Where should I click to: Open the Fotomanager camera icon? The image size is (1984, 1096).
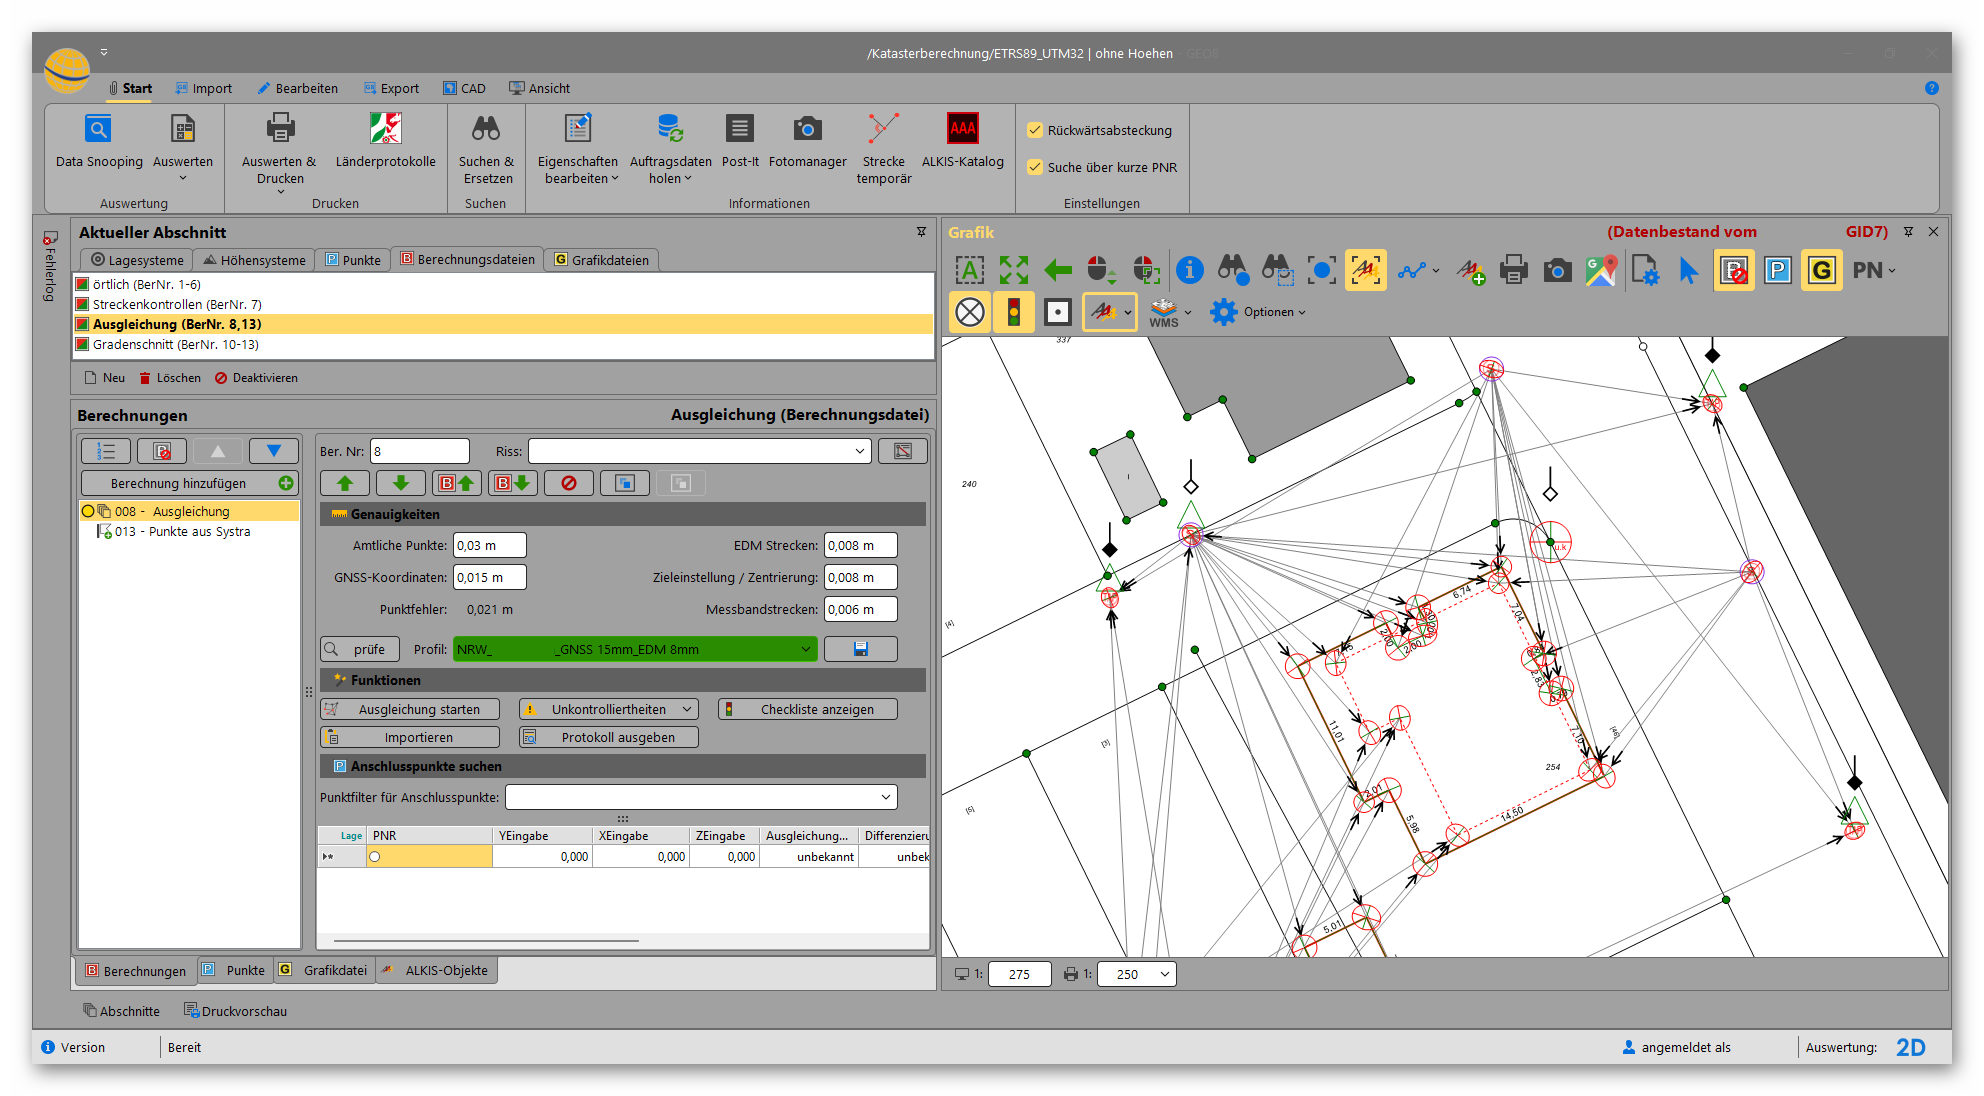click(807, 129)
